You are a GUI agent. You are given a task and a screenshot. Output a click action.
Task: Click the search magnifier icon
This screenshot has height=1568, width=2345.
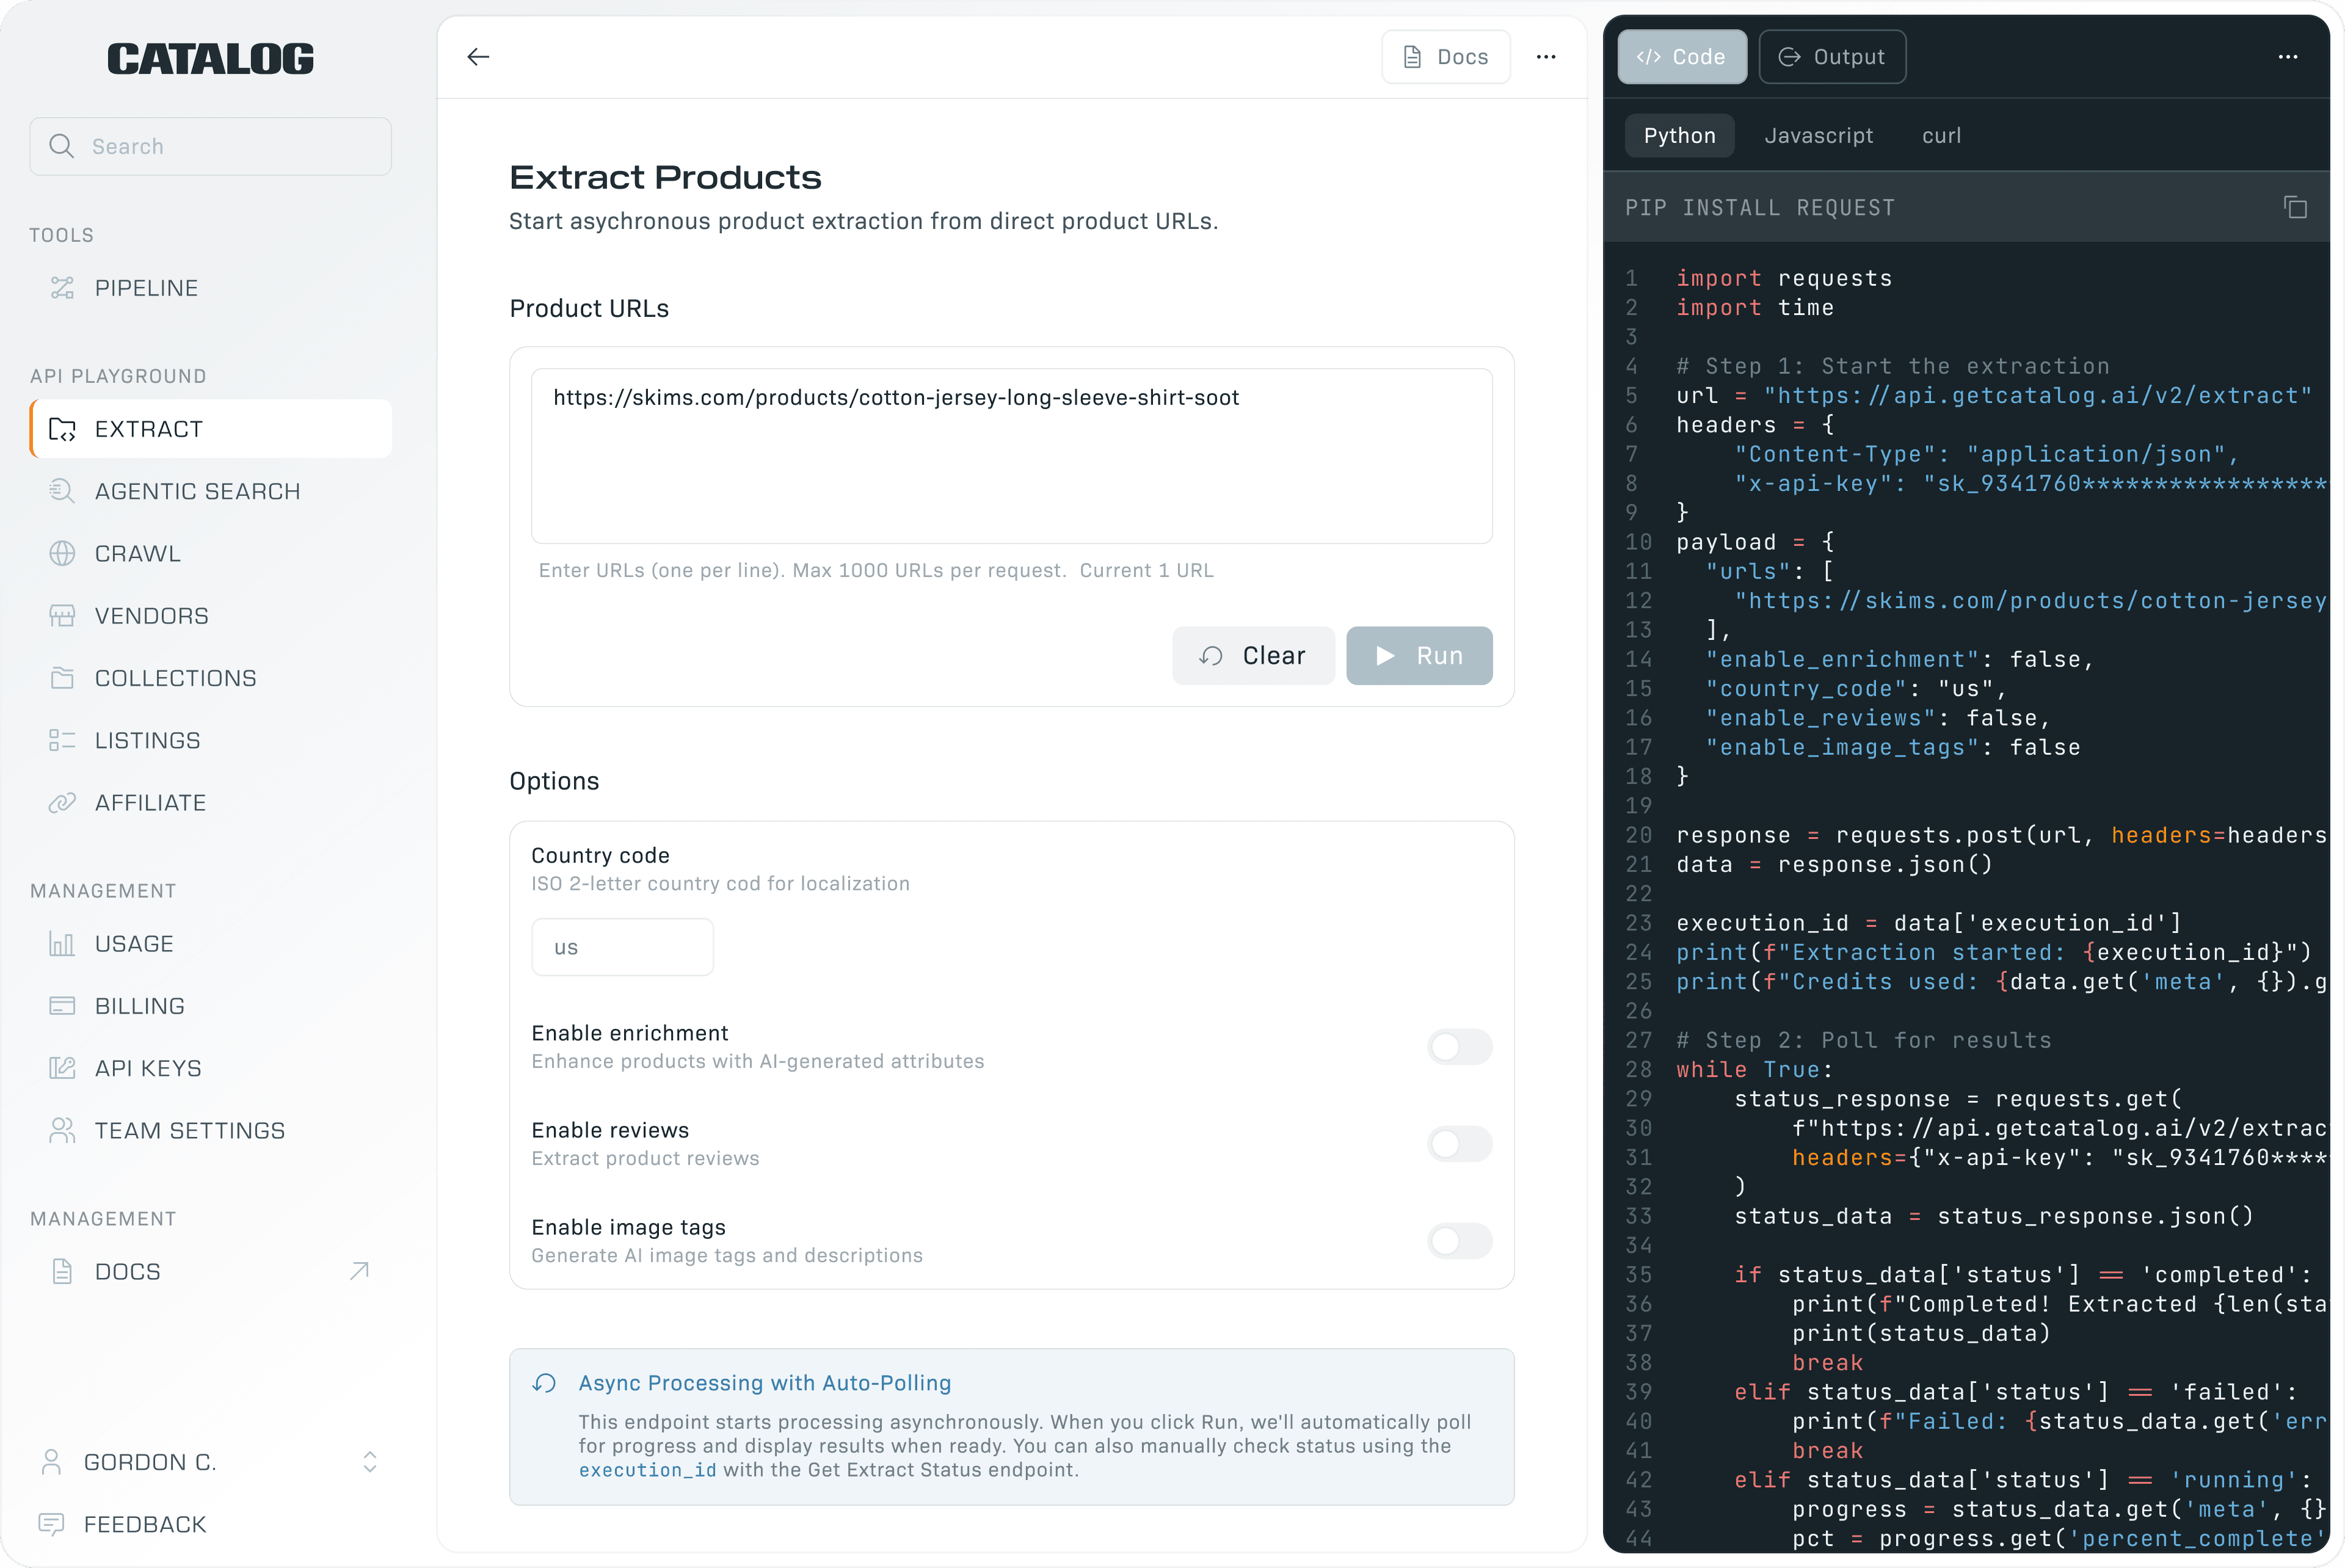tap(61, 146)
